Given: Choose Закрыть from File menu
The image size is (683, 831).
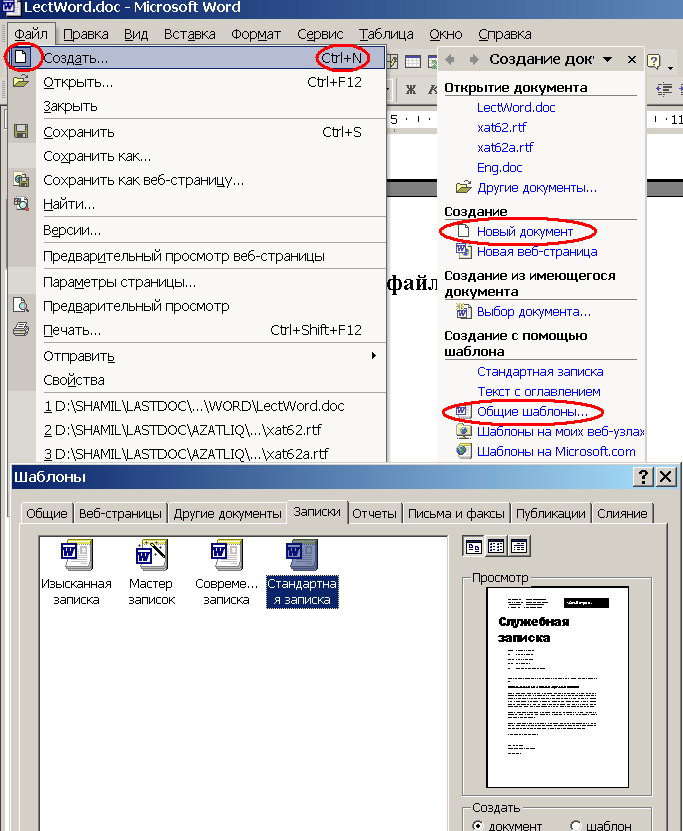Looking at the screenshot, I should [211, 106].
